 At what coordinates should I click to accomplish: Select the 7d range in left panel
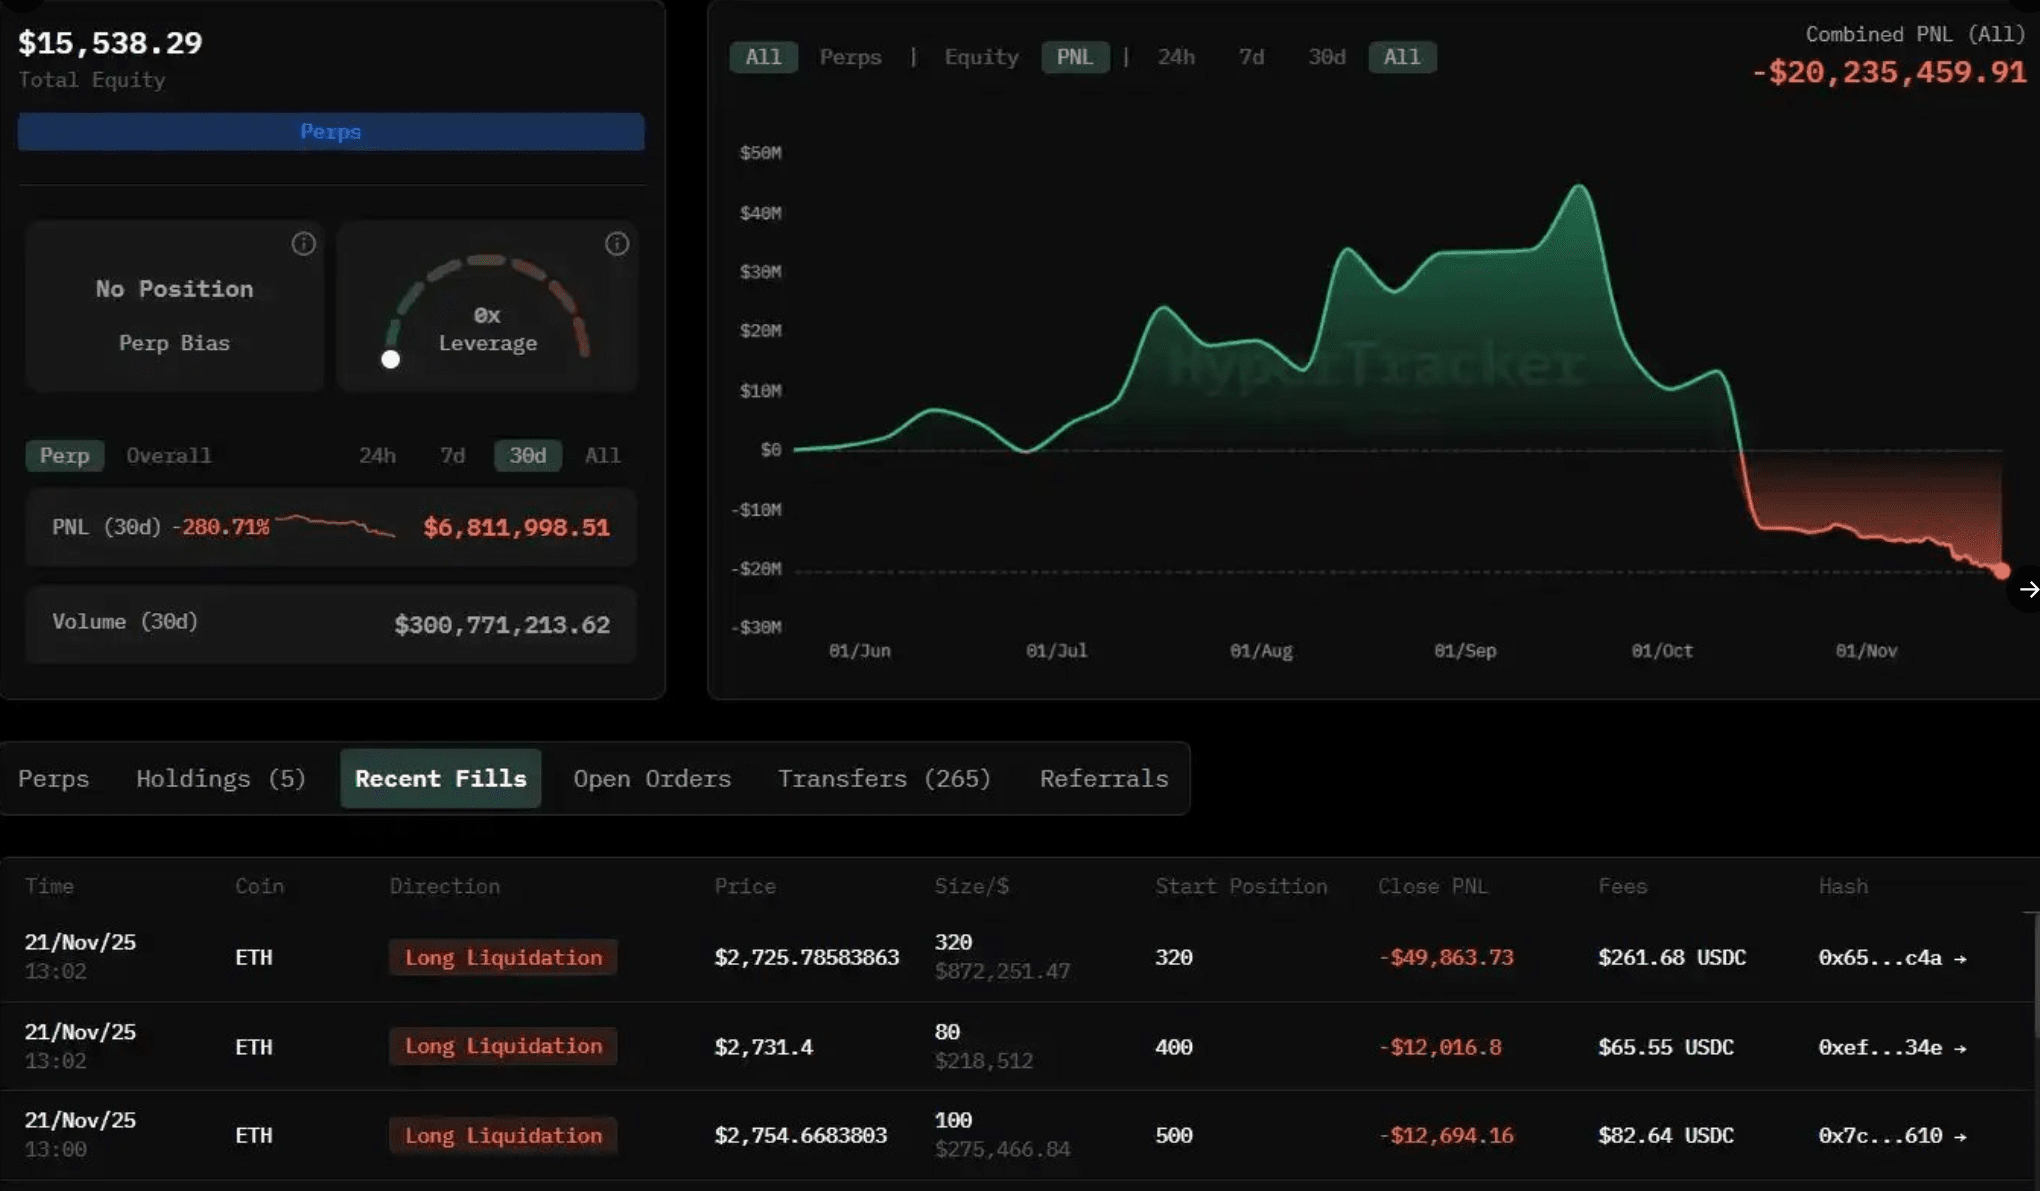(452, 456)
